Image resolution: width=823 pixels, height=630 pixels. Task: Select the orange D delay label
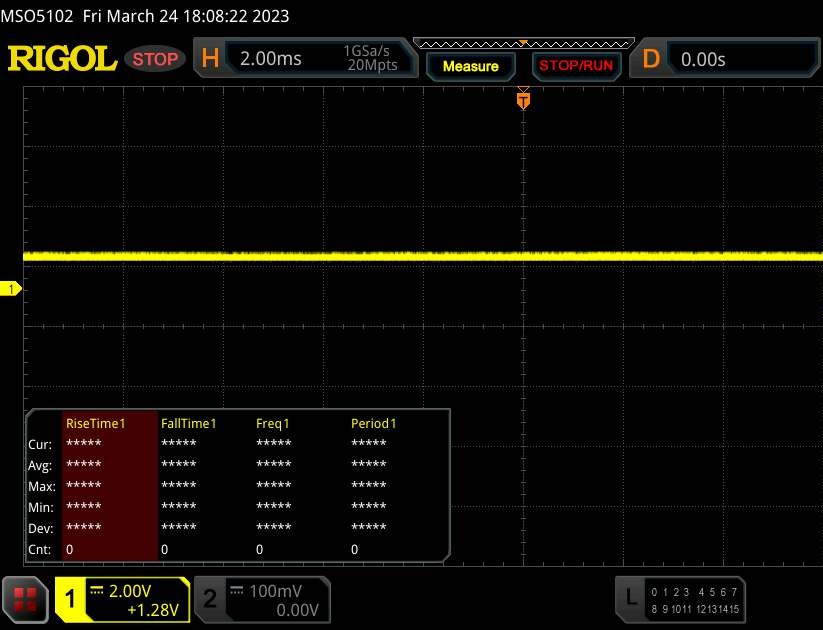point(651,59)
